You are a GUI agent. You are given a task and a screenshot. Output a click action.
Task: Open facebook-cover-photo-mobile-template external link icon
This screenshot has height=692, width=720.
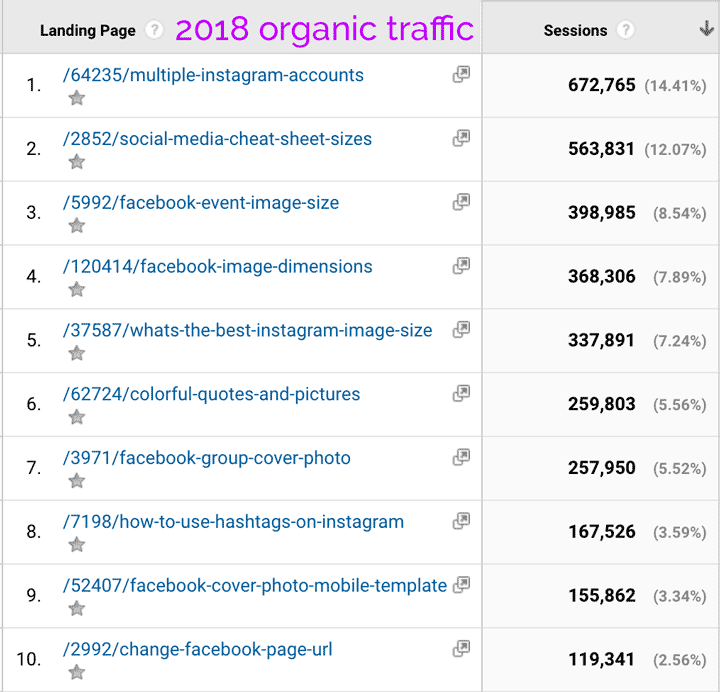[x=461, y=585]
